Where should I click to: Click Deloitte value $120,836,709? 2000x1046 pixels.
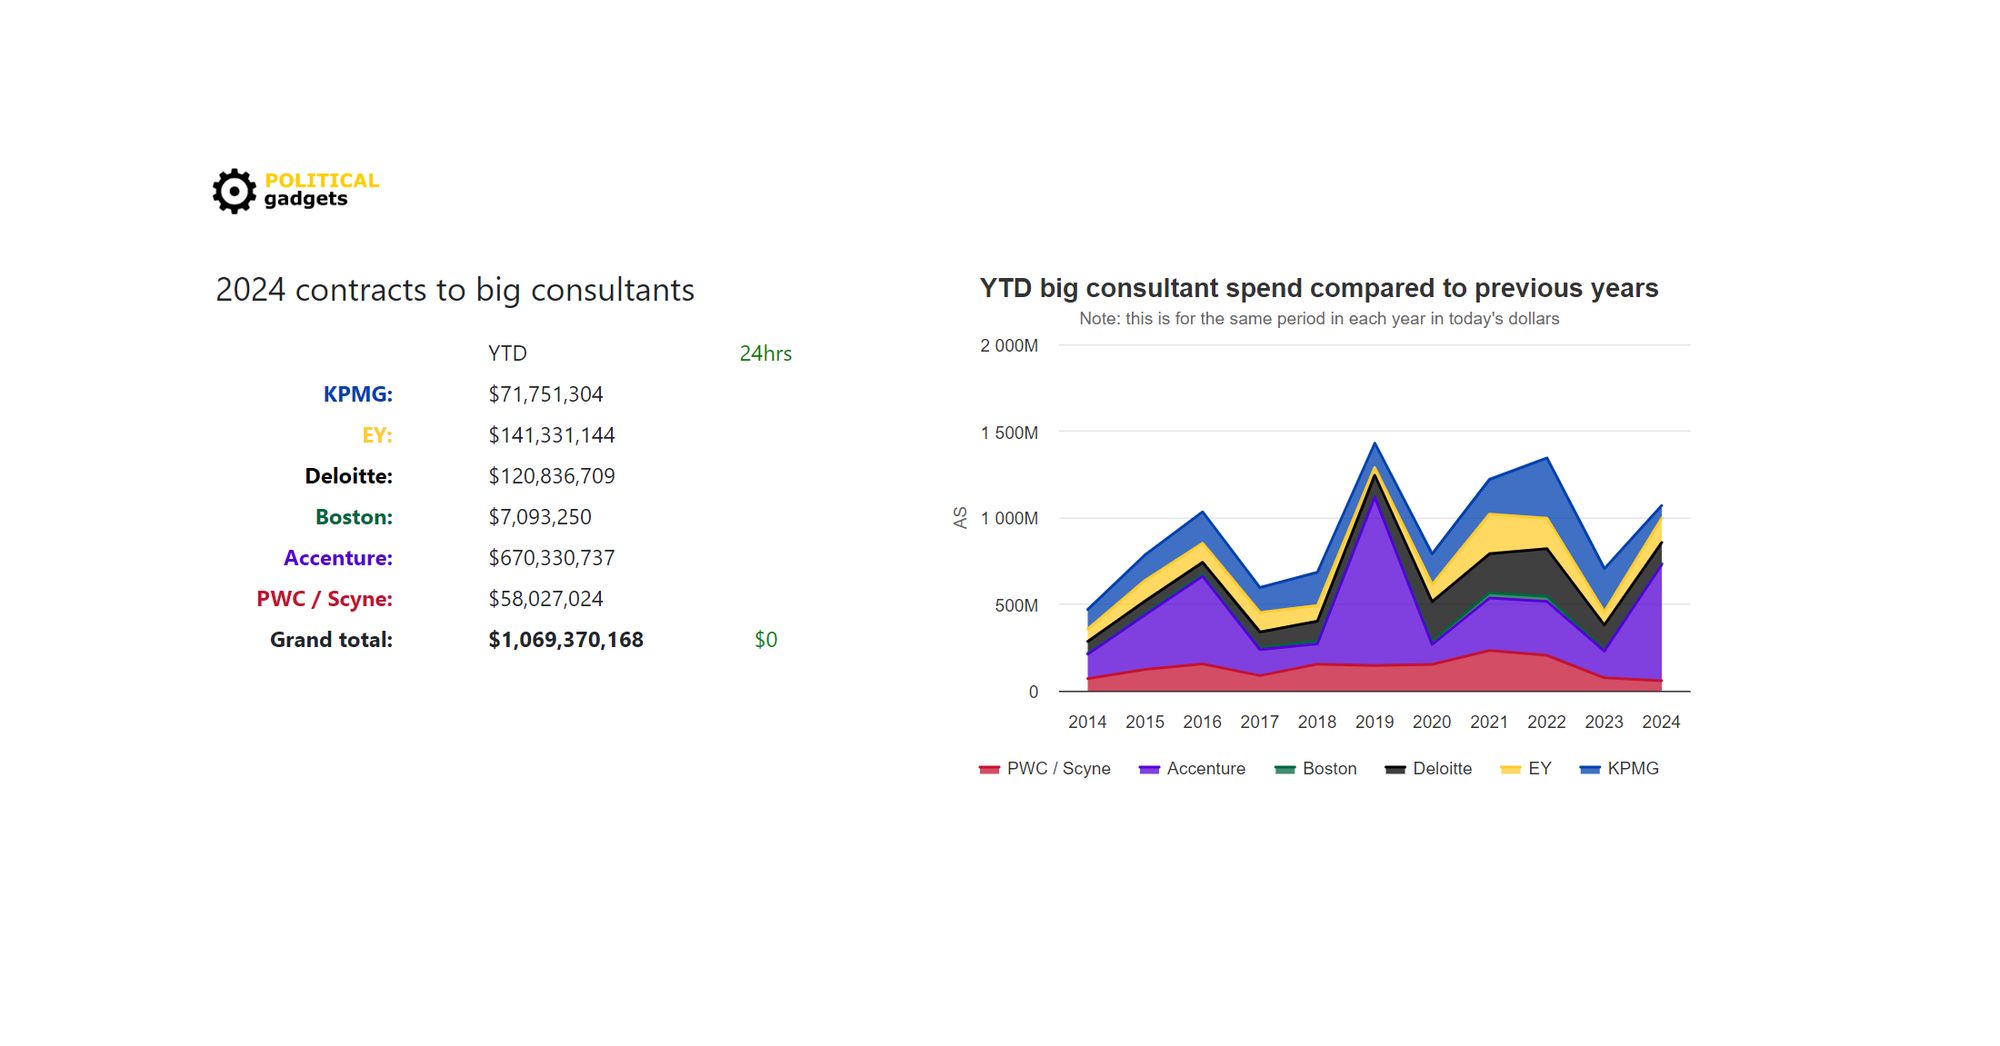552,476
